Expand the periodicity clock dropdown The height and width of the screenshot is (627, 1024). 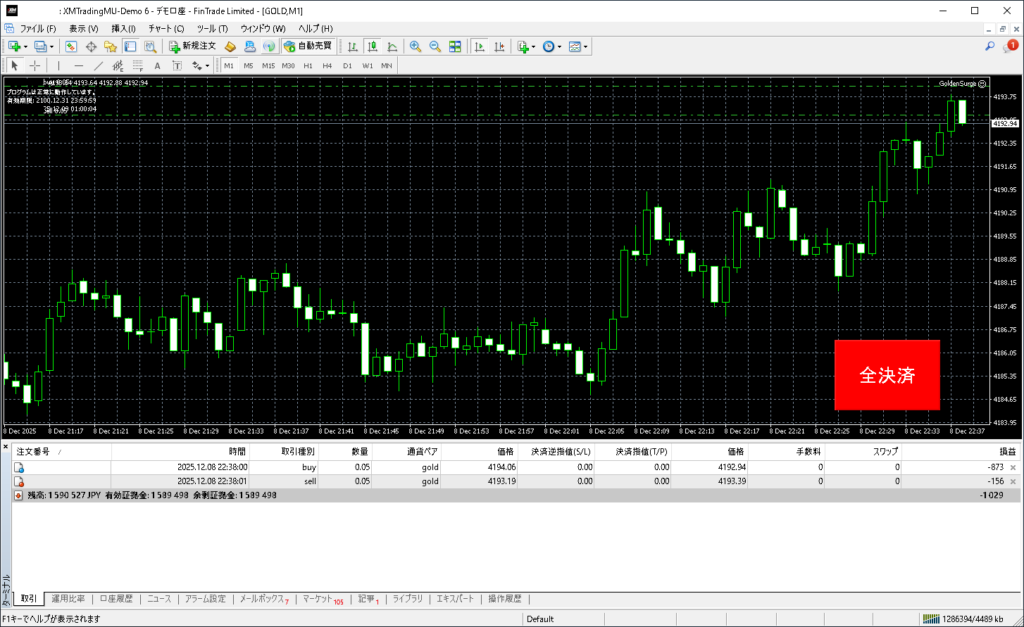point(561,46)
